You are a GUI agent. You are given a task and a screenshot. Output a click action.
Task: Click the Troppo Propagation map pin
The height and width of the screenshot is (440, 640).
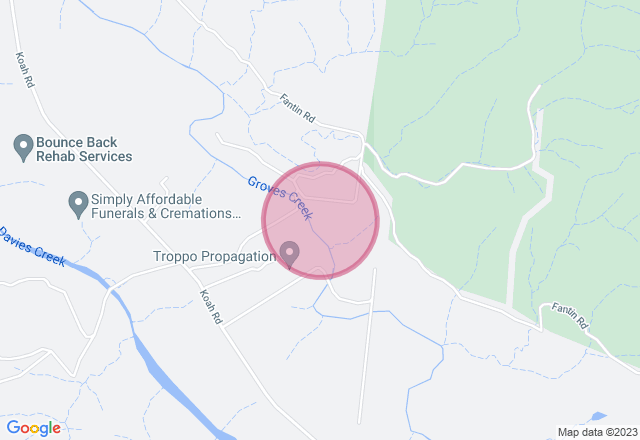(x=289, y=255)
